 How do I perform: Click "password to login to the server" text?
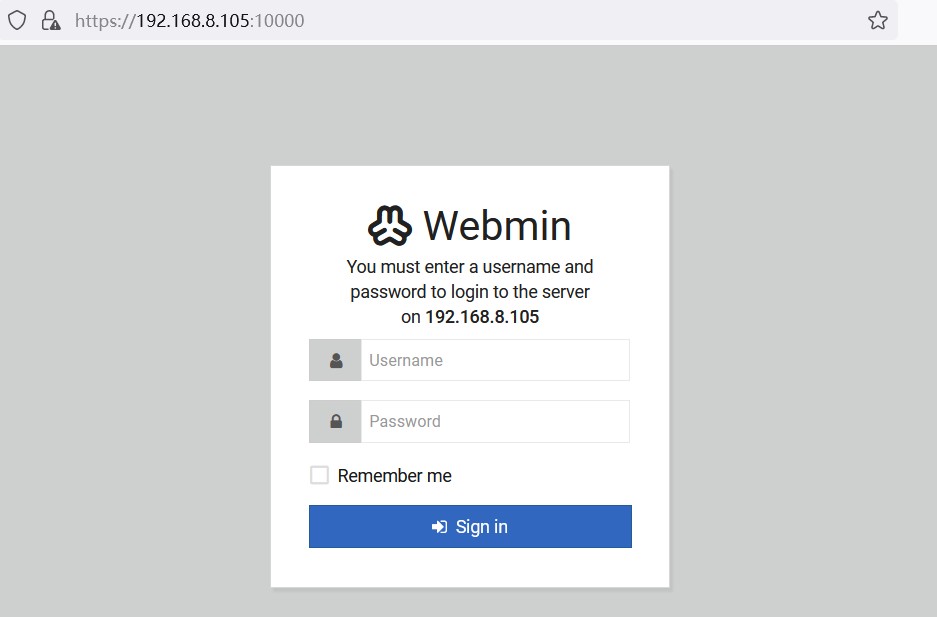(x=470, y=292)
